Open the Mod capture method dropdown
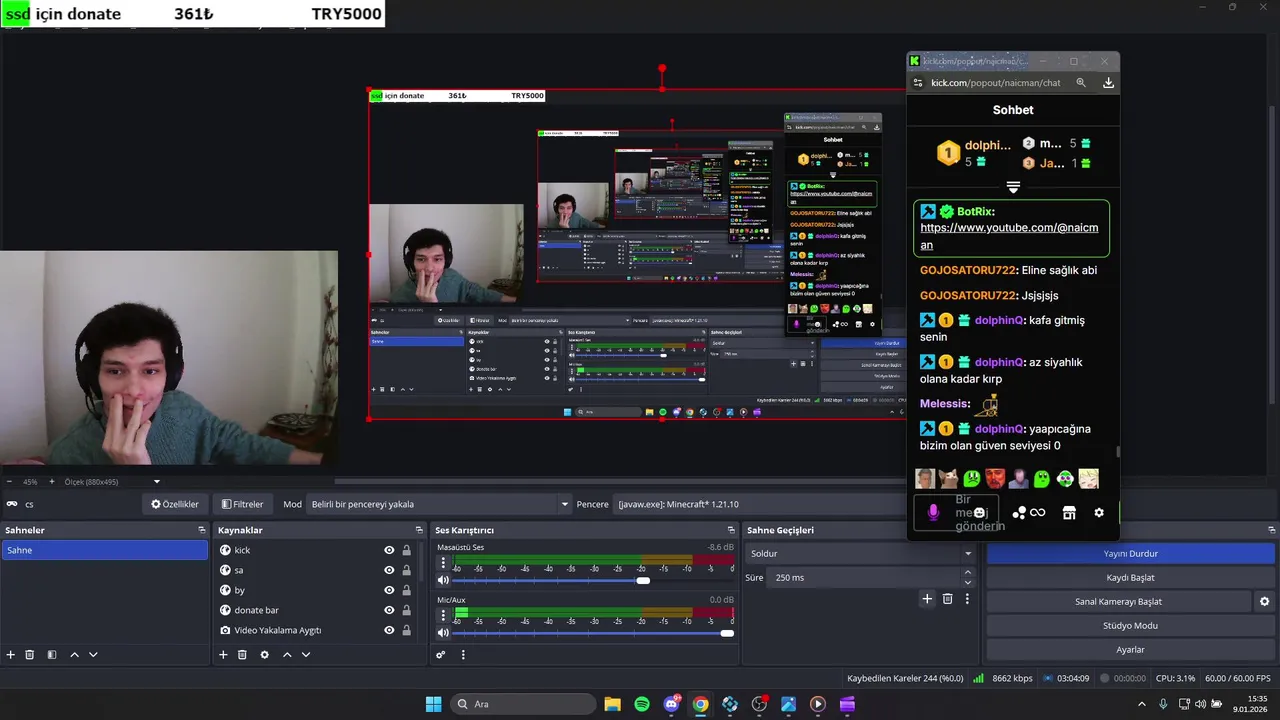 (439, 504)
